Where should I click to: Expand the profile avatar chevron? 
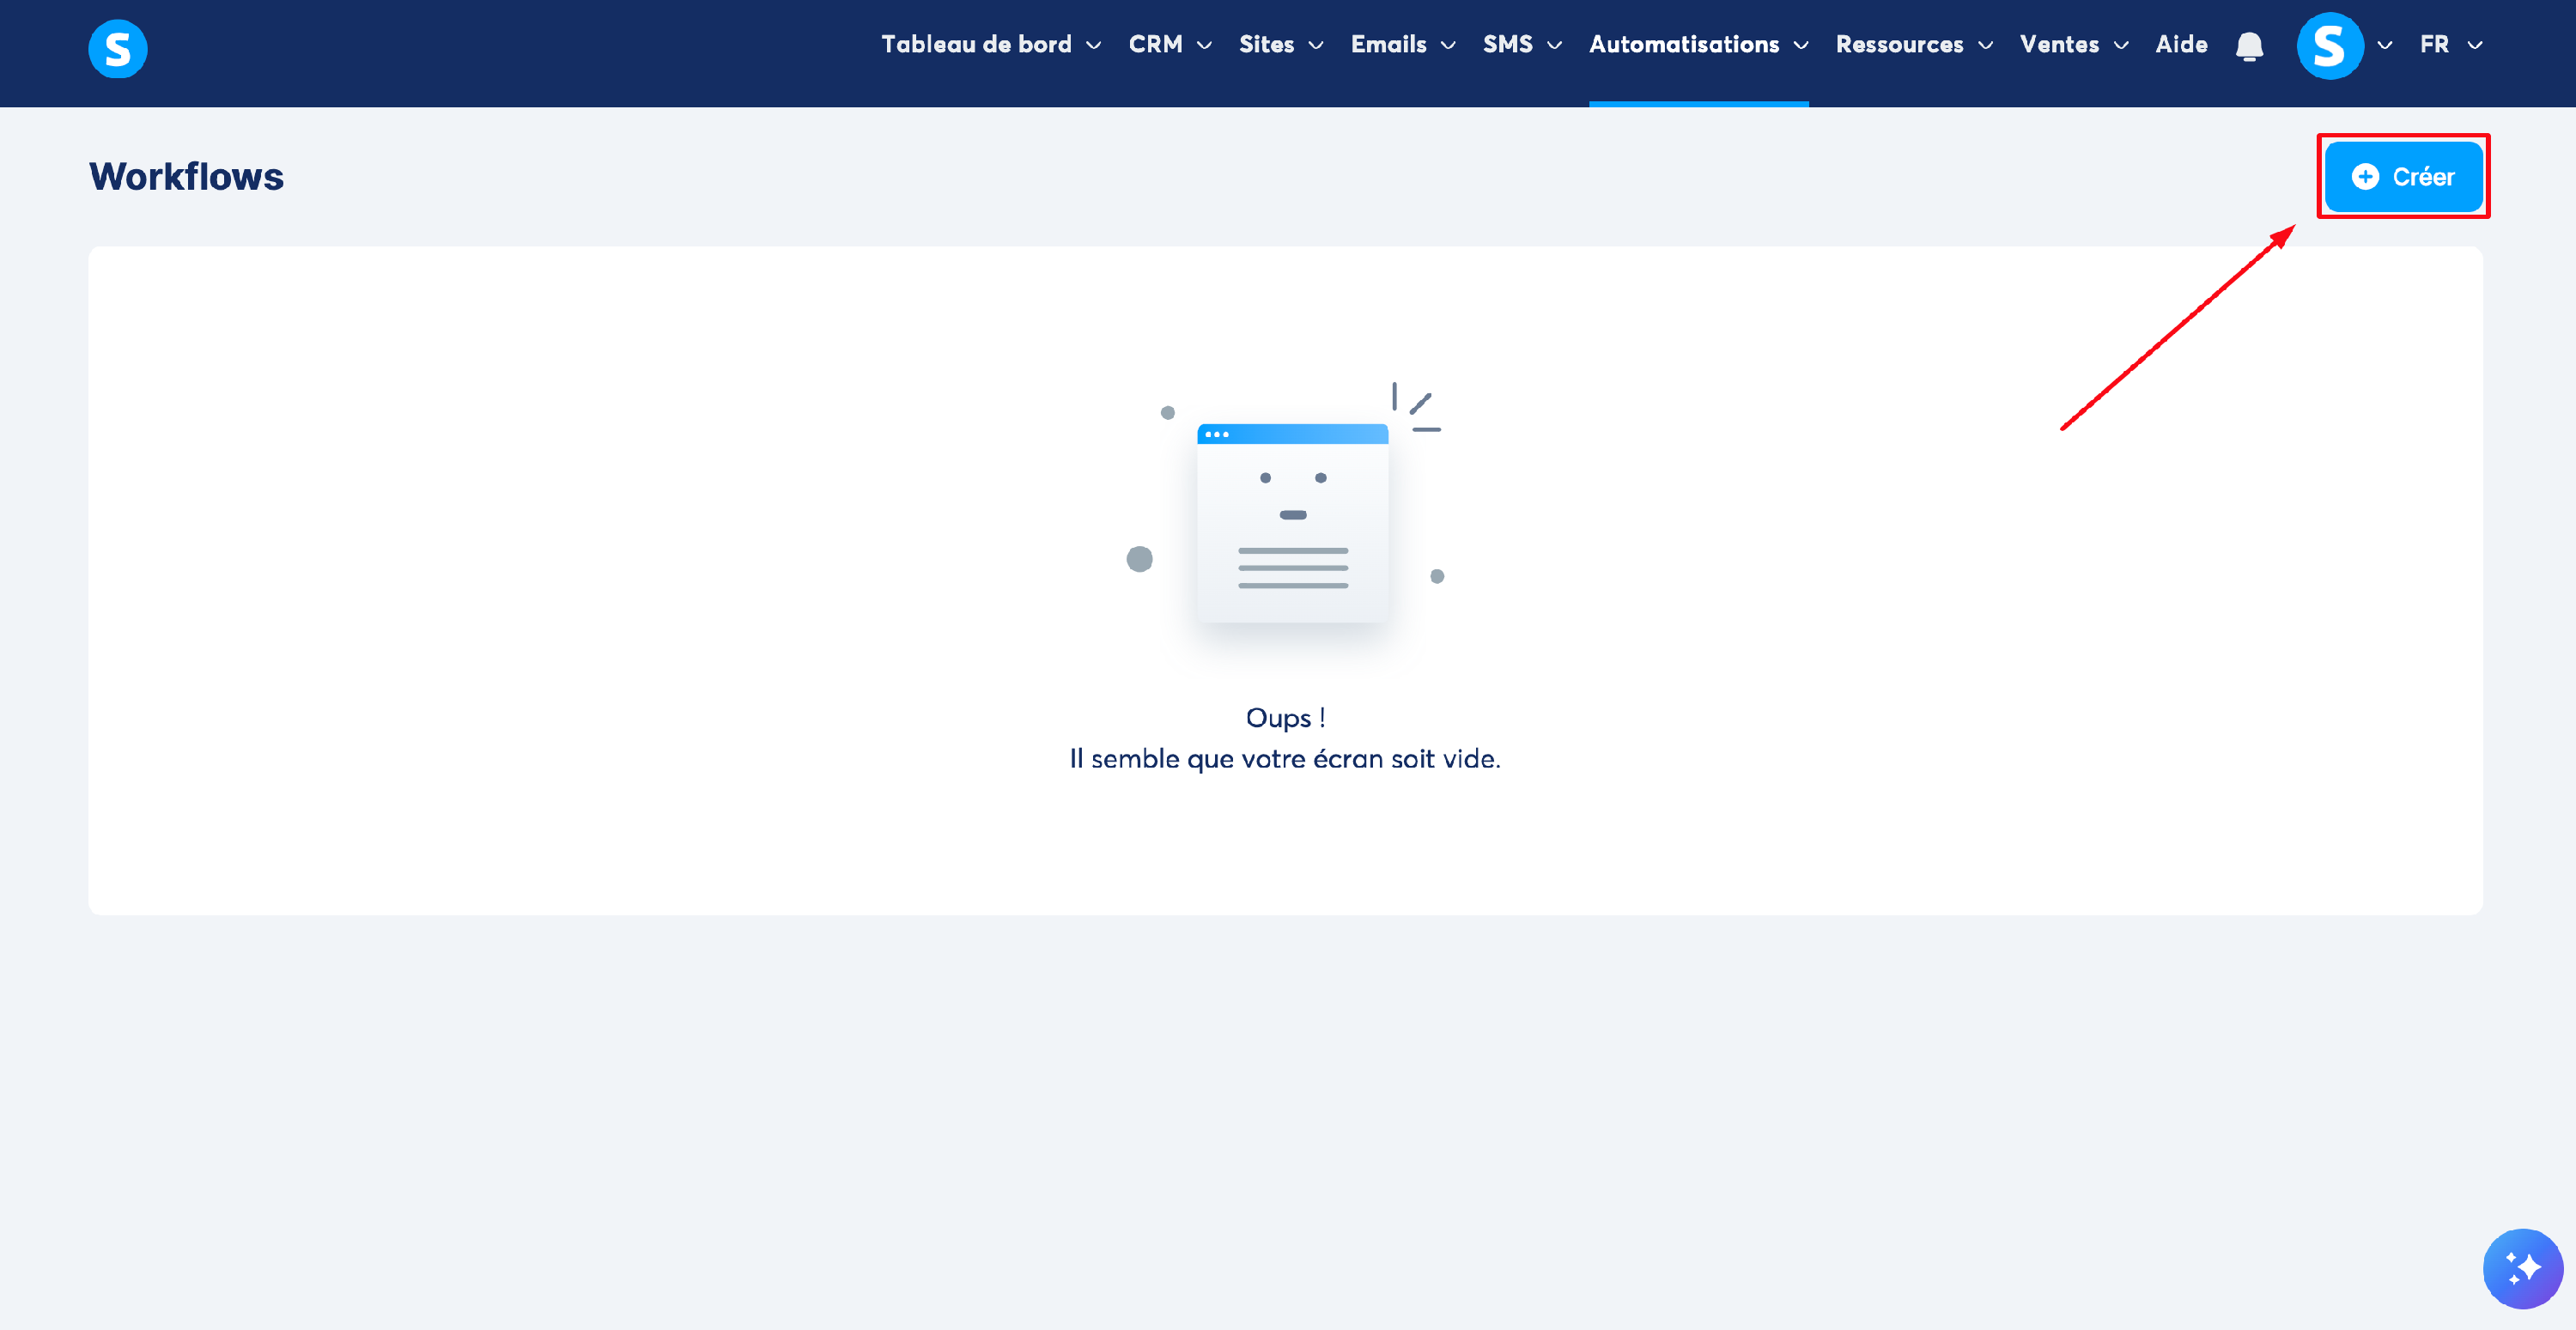(2385, 46)
